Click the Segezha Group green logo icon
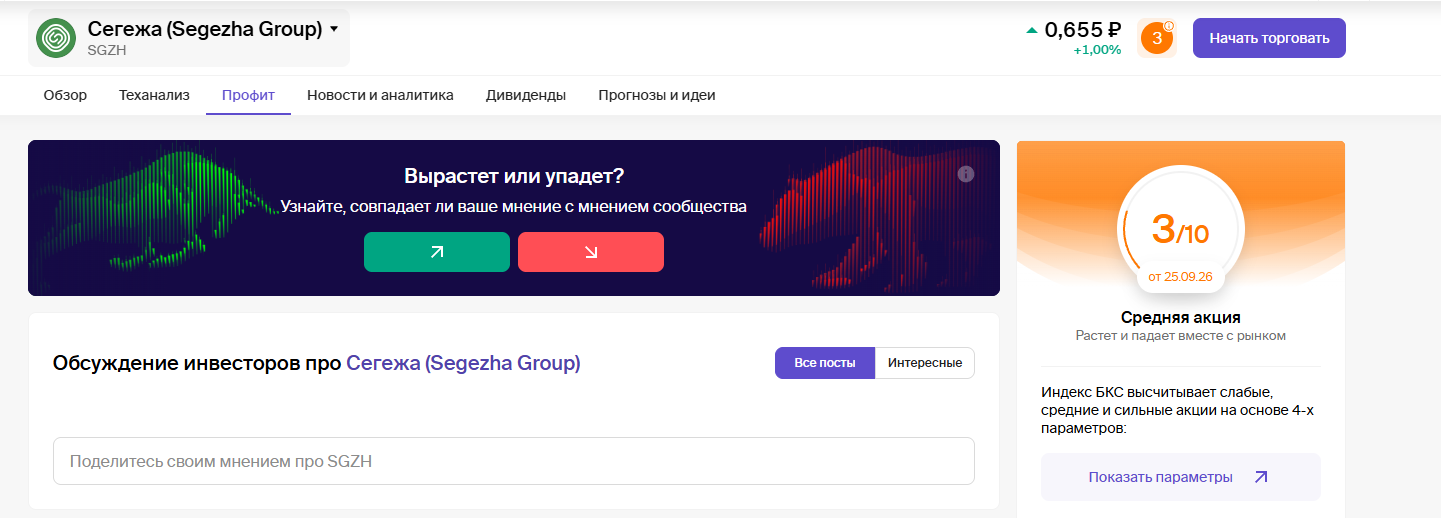Image resolution: width=1441 pixels, height=518 pixels. pyautogui.click(x=56, y=38)
